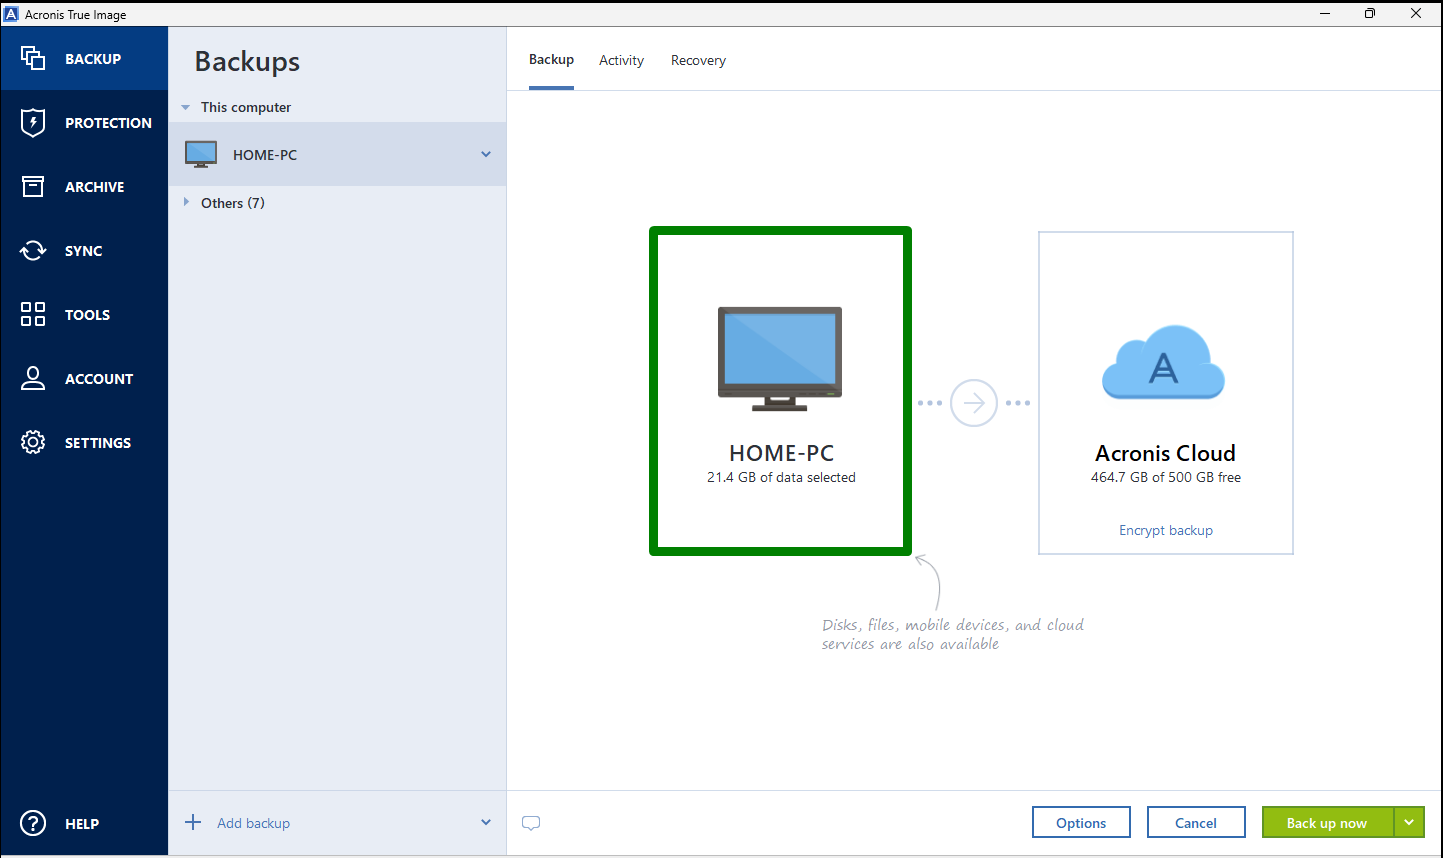Open the feedback speech bubble icon
Viewport: 1443px width, 858px height.
(531, 822)
